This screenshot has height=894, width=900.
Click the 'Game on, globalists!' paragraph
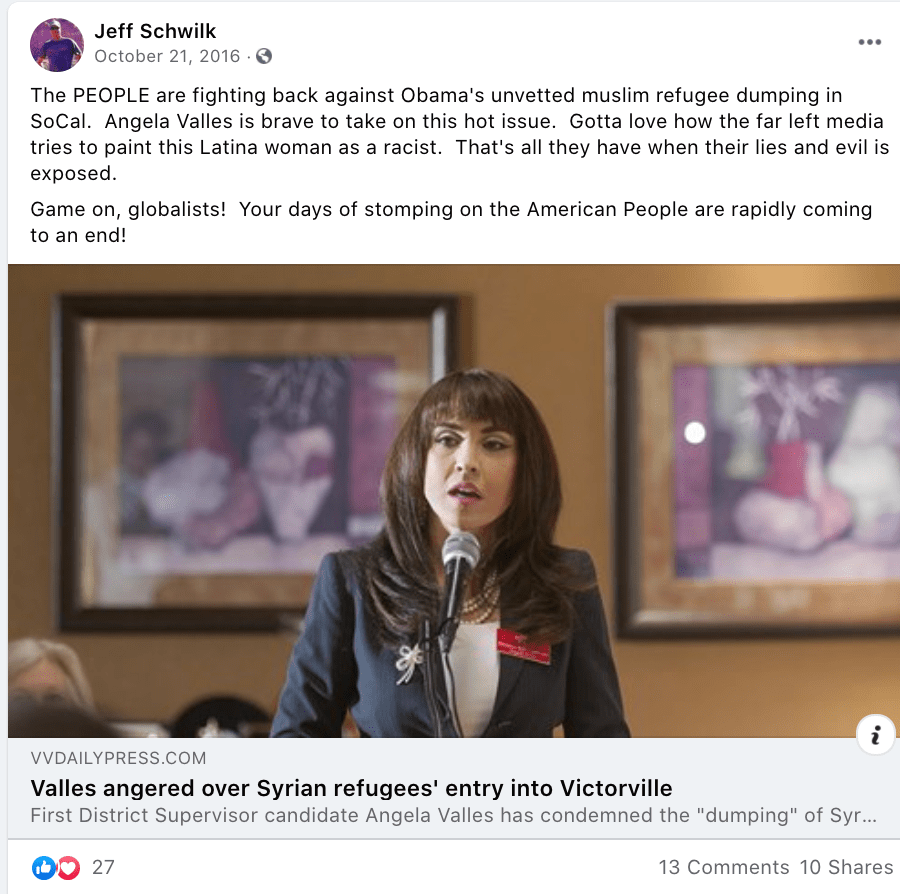tap(451, 222)
